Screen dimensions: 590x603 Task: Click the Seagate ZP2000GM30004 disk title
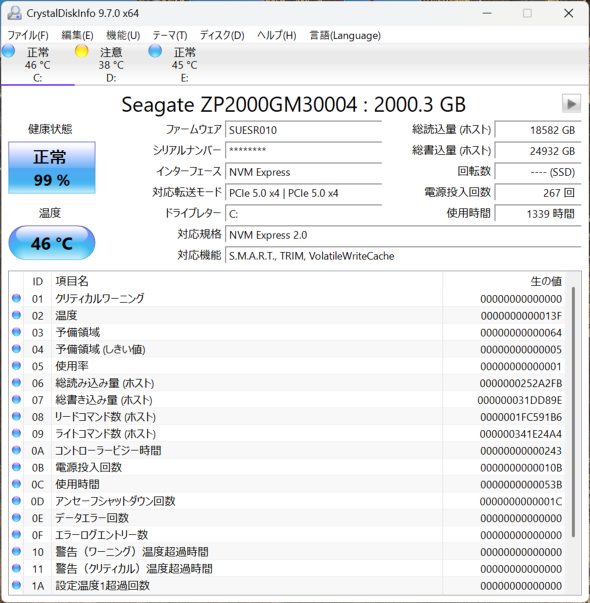(293, 104)
